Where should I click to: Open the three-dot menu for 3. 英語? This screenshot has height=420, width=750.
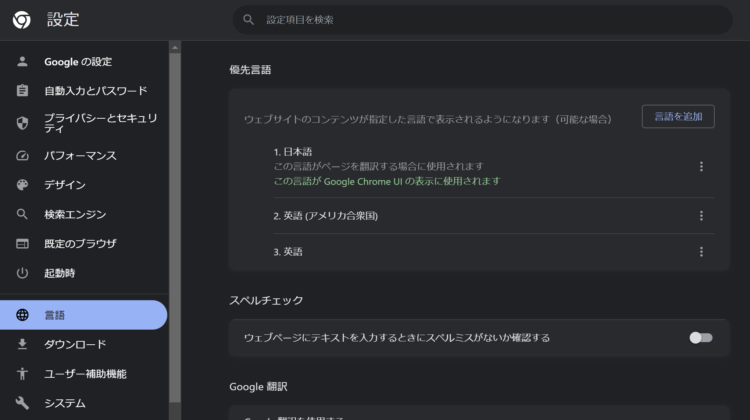tap(701, 252)
